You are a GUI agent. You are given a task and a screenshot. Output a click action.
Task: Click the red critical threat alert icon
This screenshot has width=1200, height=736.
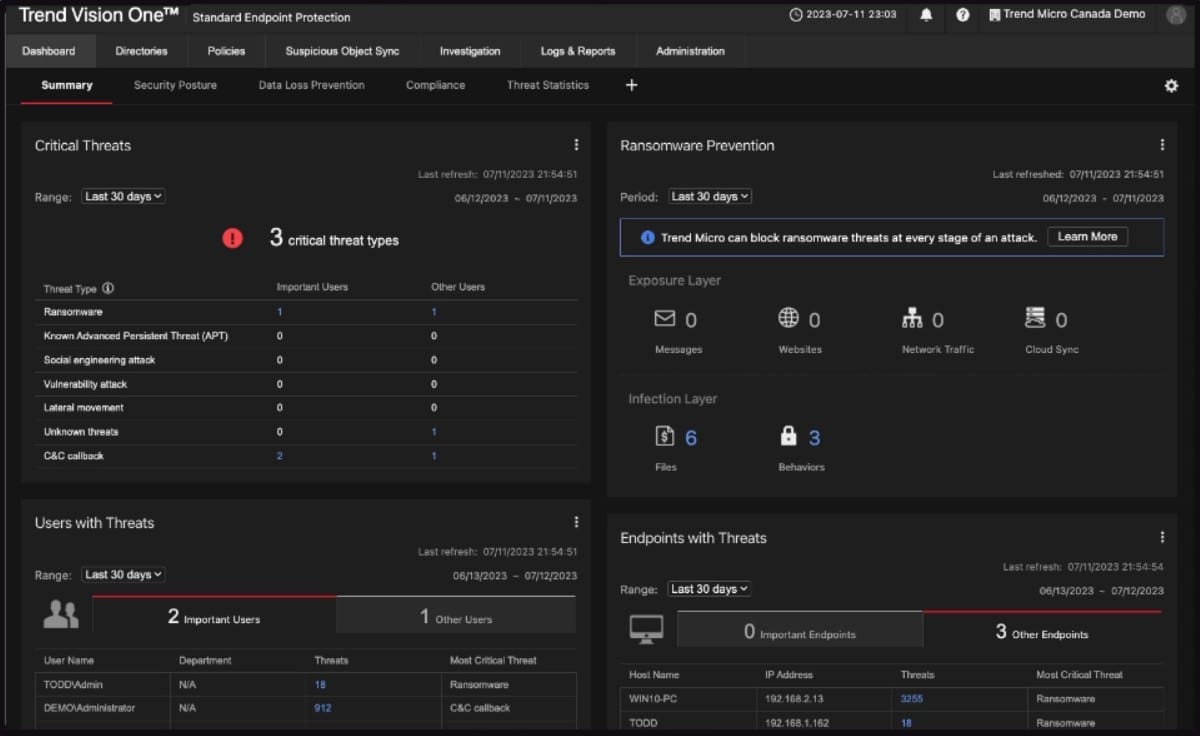pos(232,239)
